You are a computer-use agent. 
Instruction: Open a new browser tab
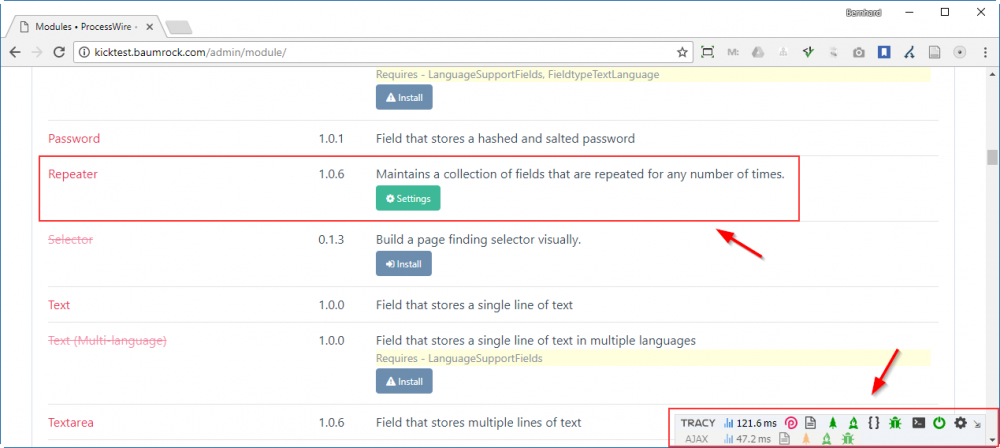tap(178, 27)
